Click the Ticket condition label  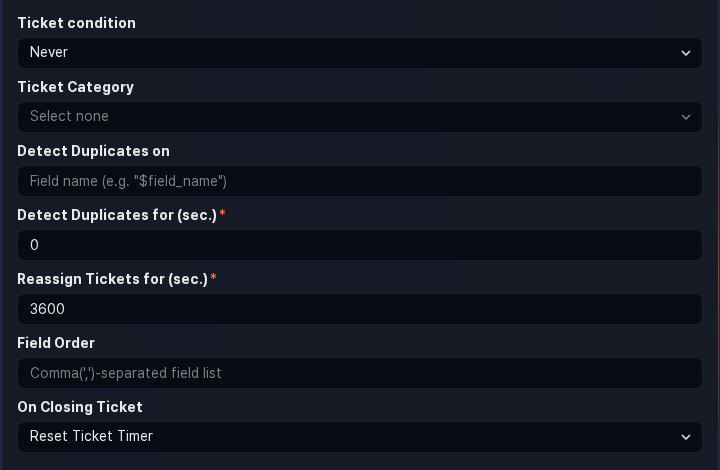point(76,23)
